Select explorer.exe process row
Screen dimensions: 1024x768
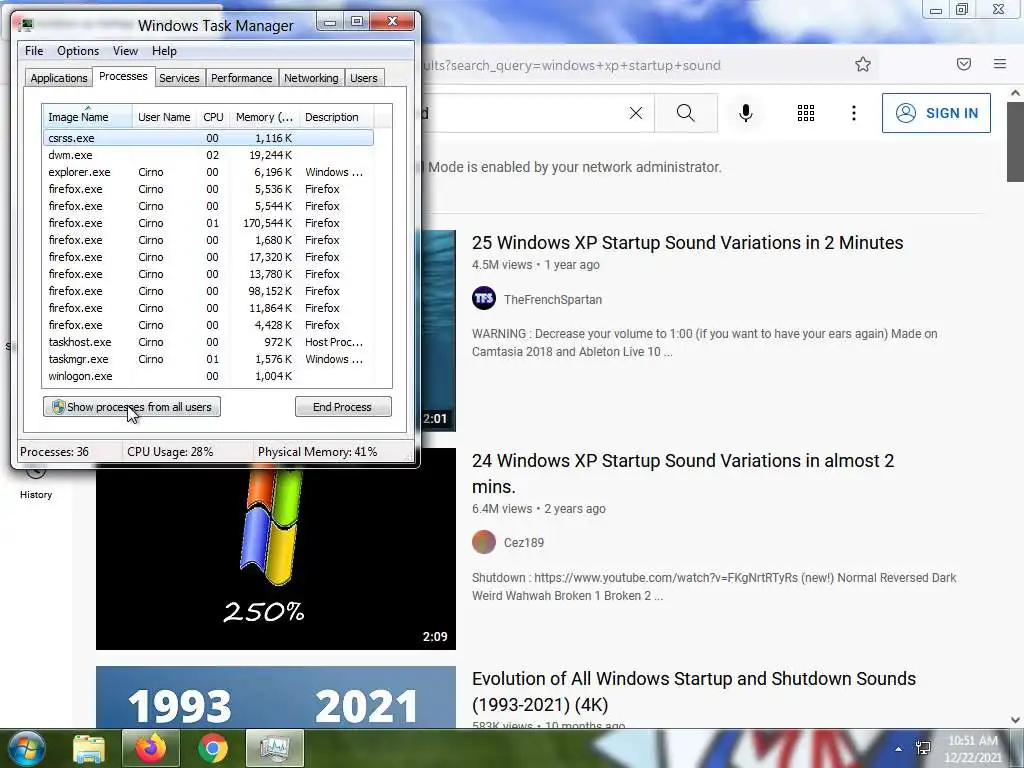[x=208, y=172]
